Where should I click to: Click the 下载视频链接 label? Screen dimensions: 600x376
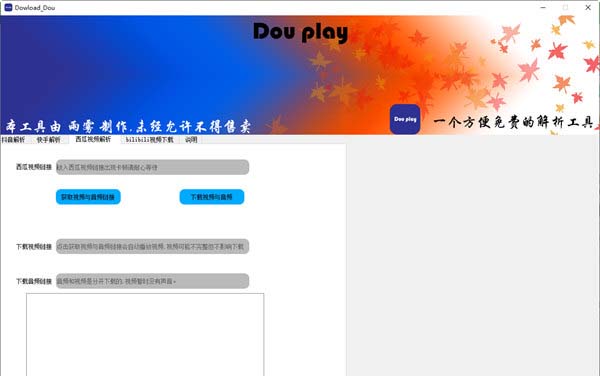pos(34,247)
